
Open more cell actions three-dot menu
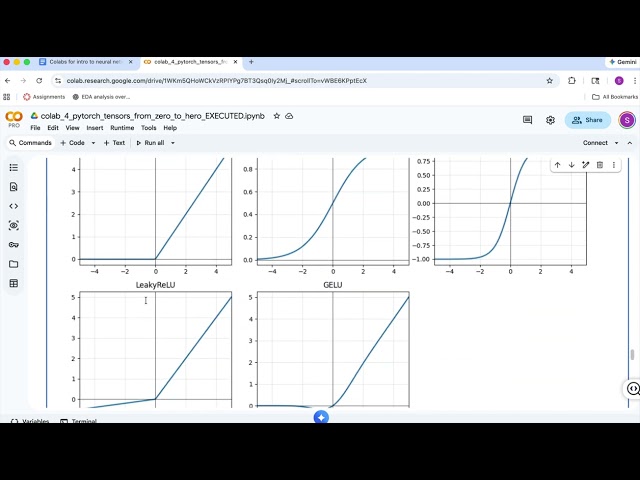(613, 165)
